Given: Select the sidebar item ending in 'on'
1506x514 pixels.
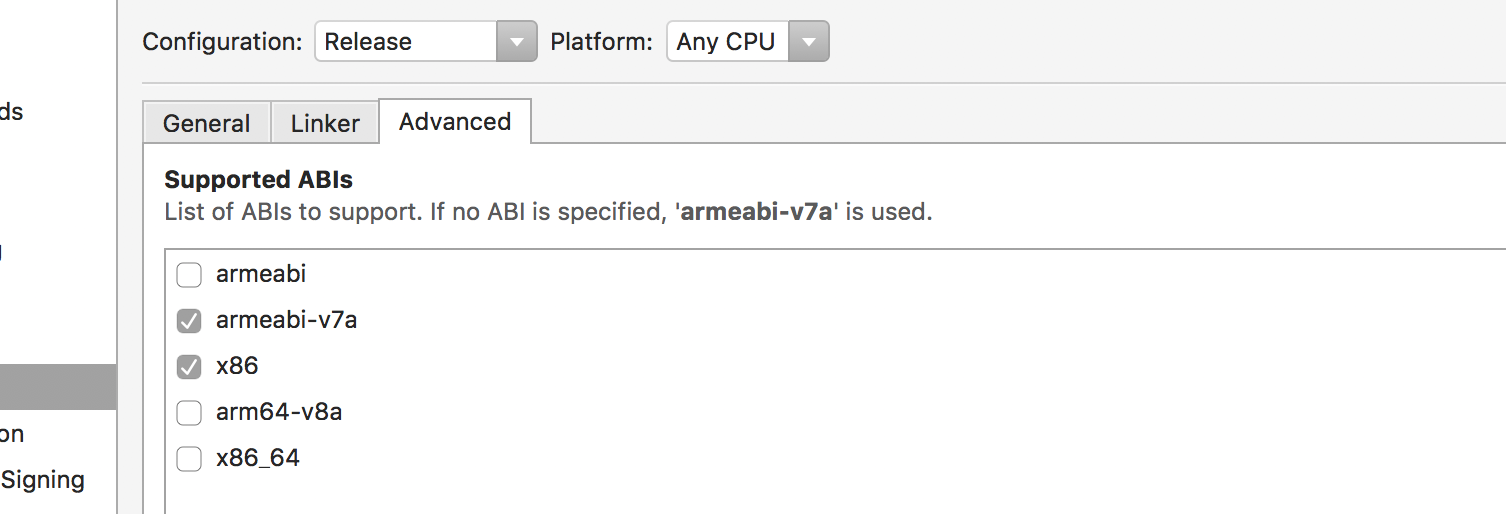Looking at the screenshot, I should (12, 434).
